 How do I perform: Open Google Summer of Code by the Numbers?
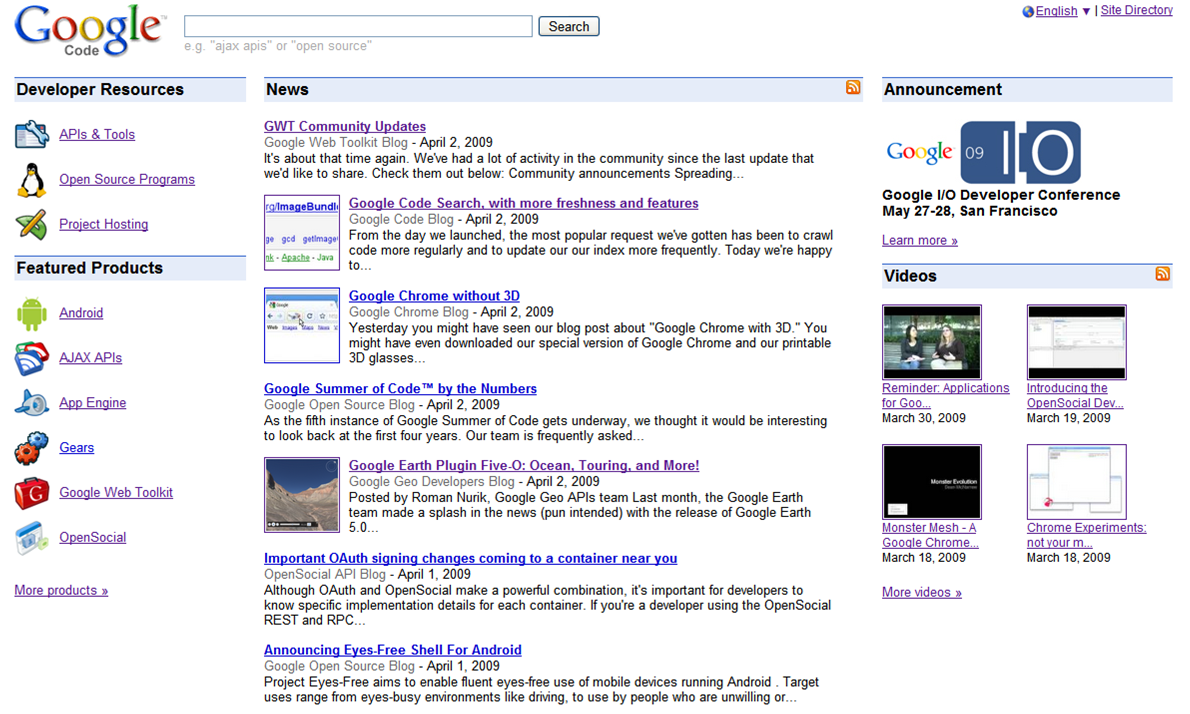pos(400,388)
